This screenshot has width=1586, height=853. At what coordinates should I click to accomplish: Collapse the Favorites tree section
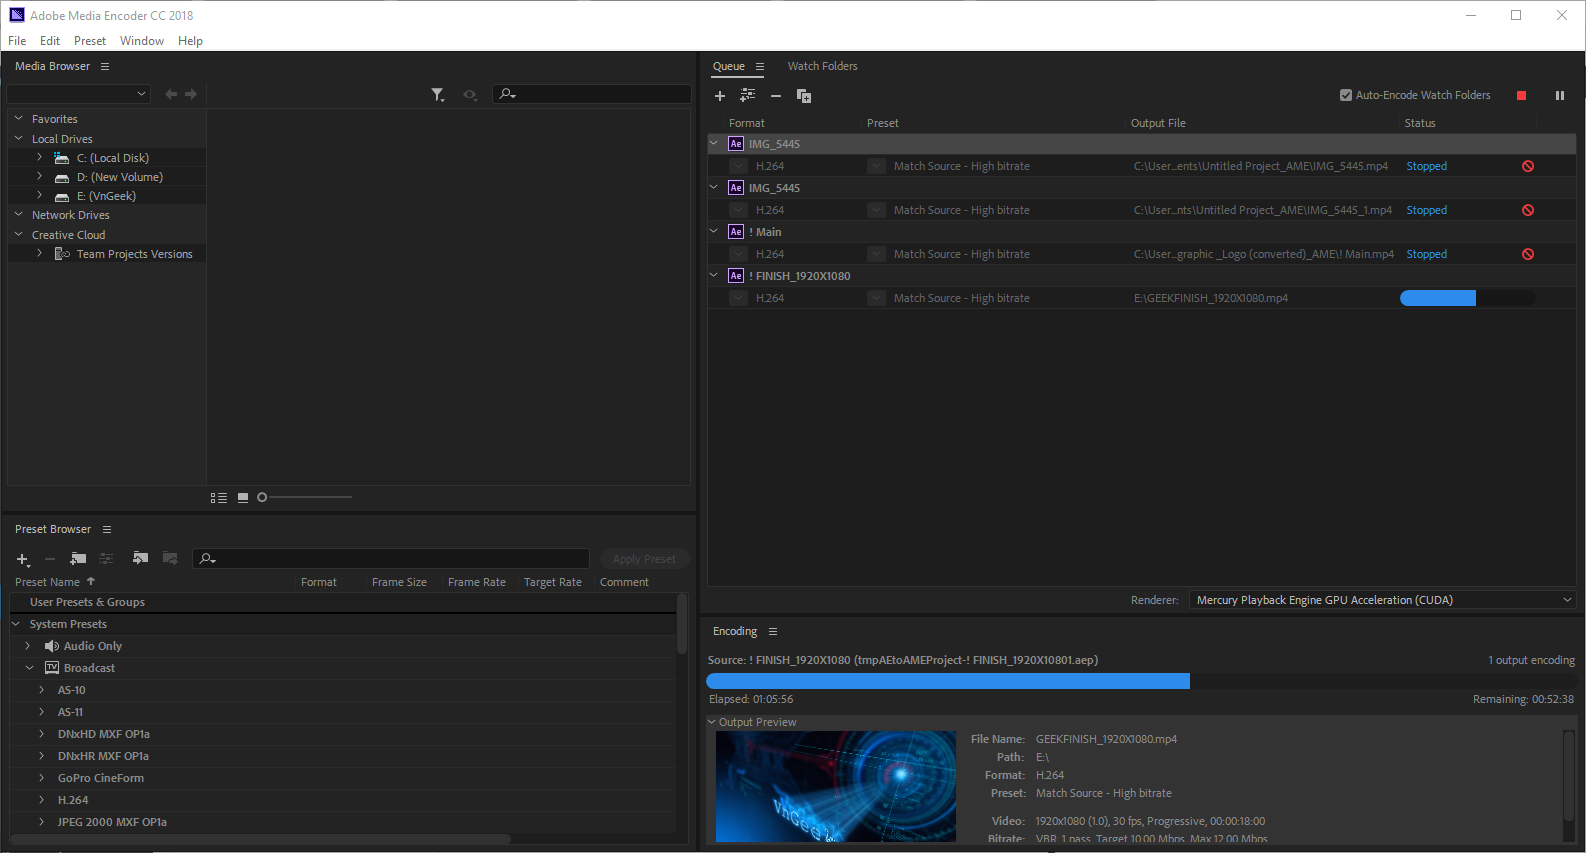coord(18,118)
